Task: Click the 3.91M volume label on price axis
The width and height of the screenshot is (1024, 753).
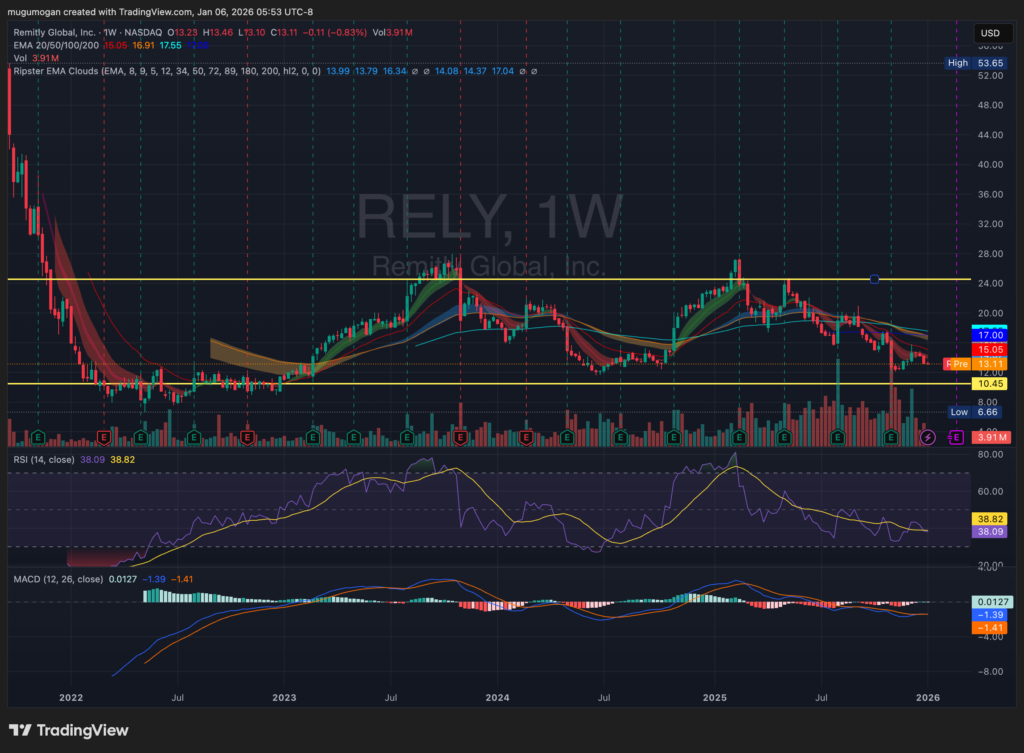Action: pos(991,437)
